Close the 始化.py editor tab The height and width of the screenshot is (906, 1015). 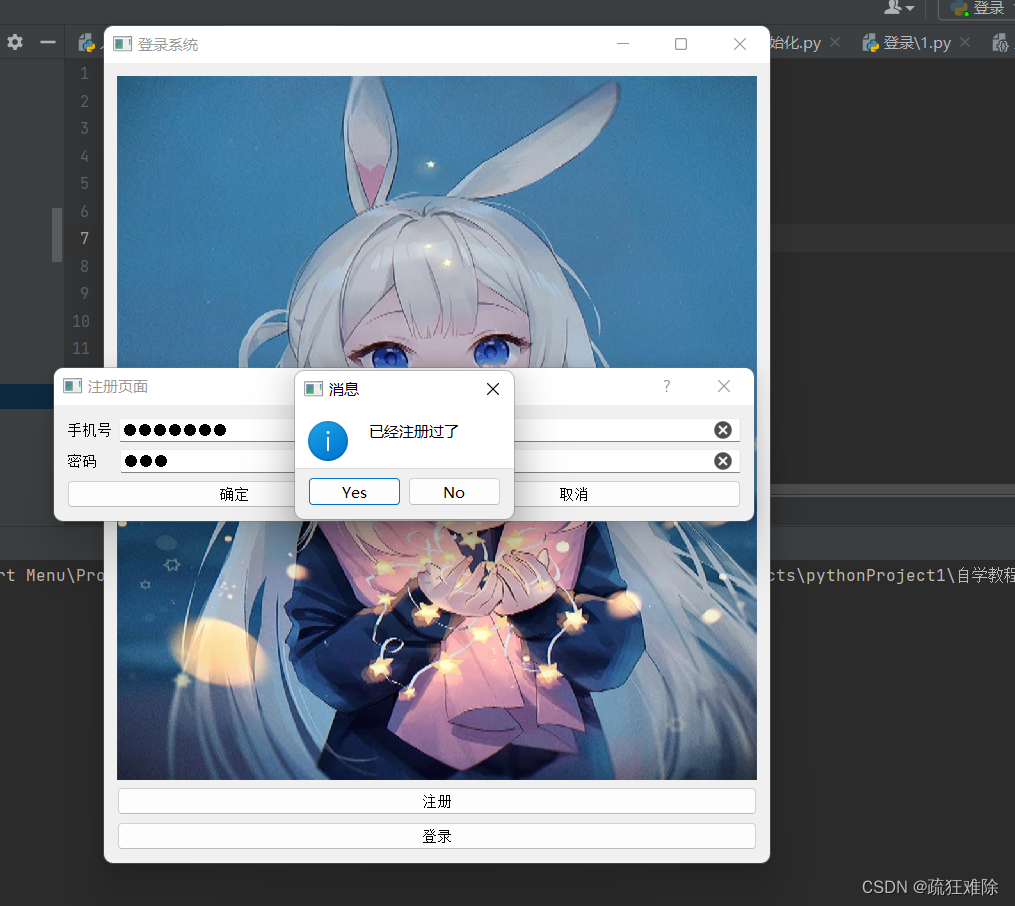(835, 42)
